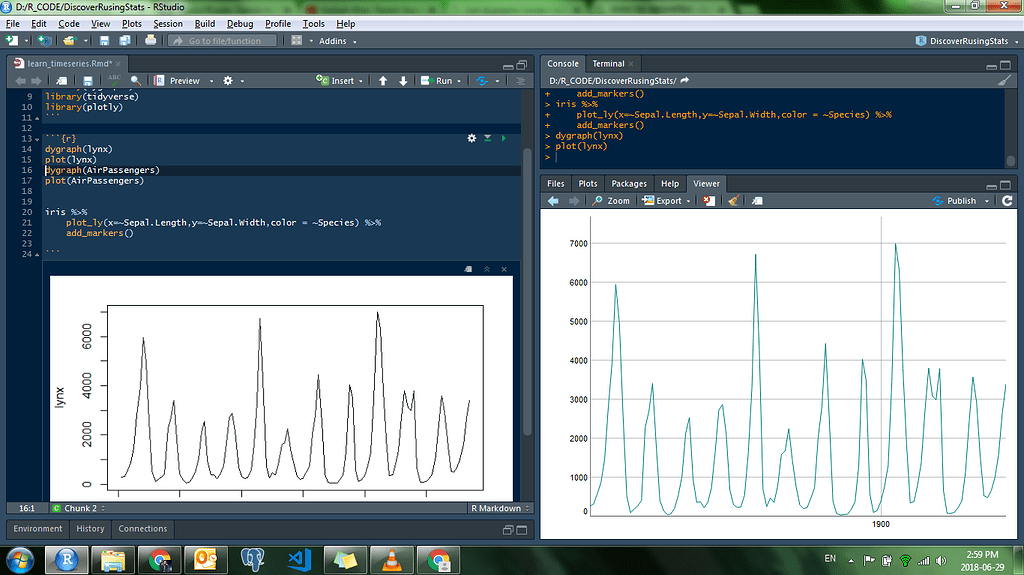Image resolution: width=1024 pixels, height=575 pixels.
Task: Run current chunk green play button
Action: [504, 139]
